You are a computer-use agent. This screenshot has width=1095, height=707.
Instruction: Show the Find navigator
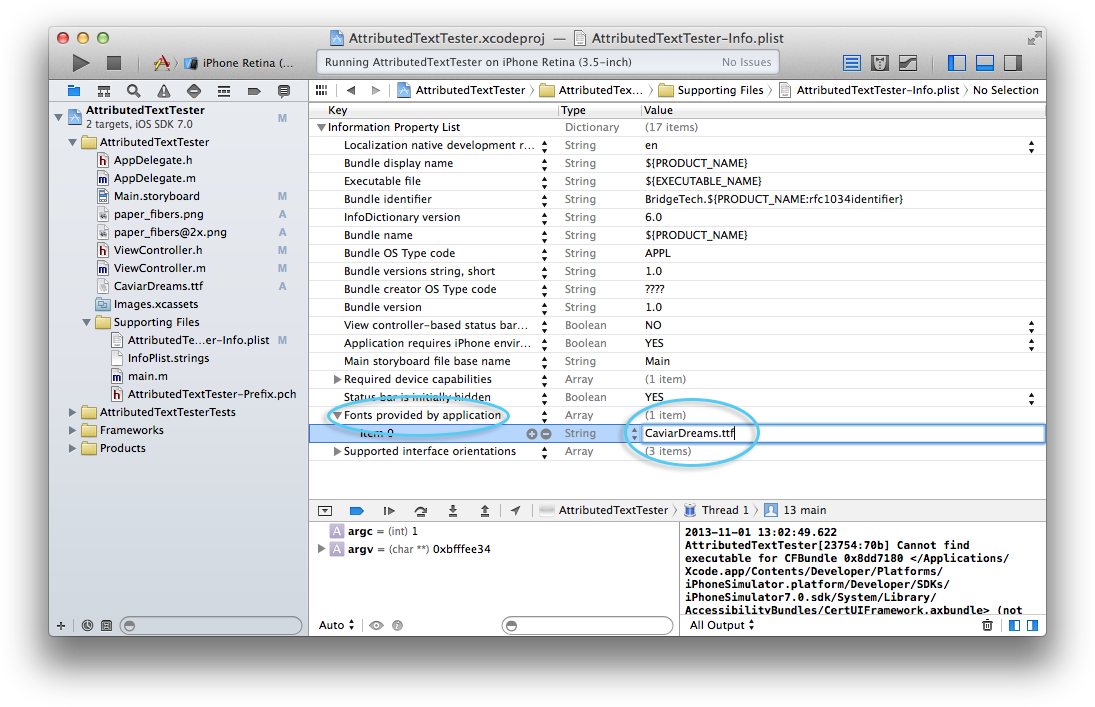coord(133,91)
